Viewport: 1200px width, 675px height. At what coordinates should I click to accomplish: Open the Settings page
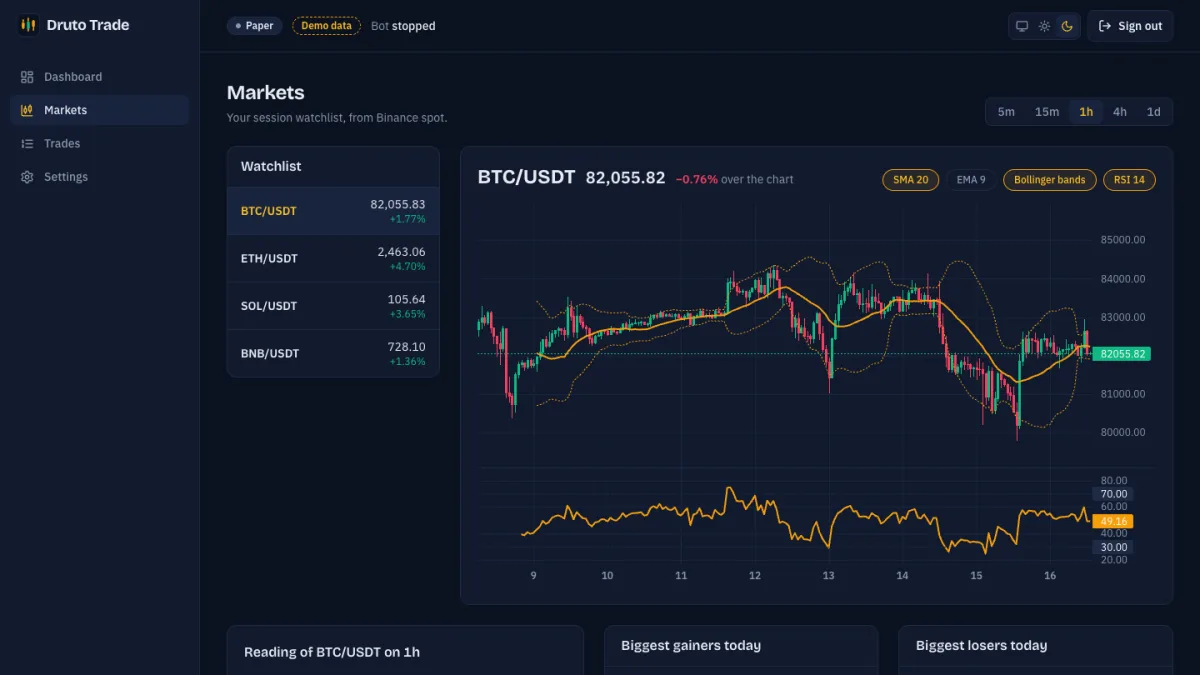point(100,177)
